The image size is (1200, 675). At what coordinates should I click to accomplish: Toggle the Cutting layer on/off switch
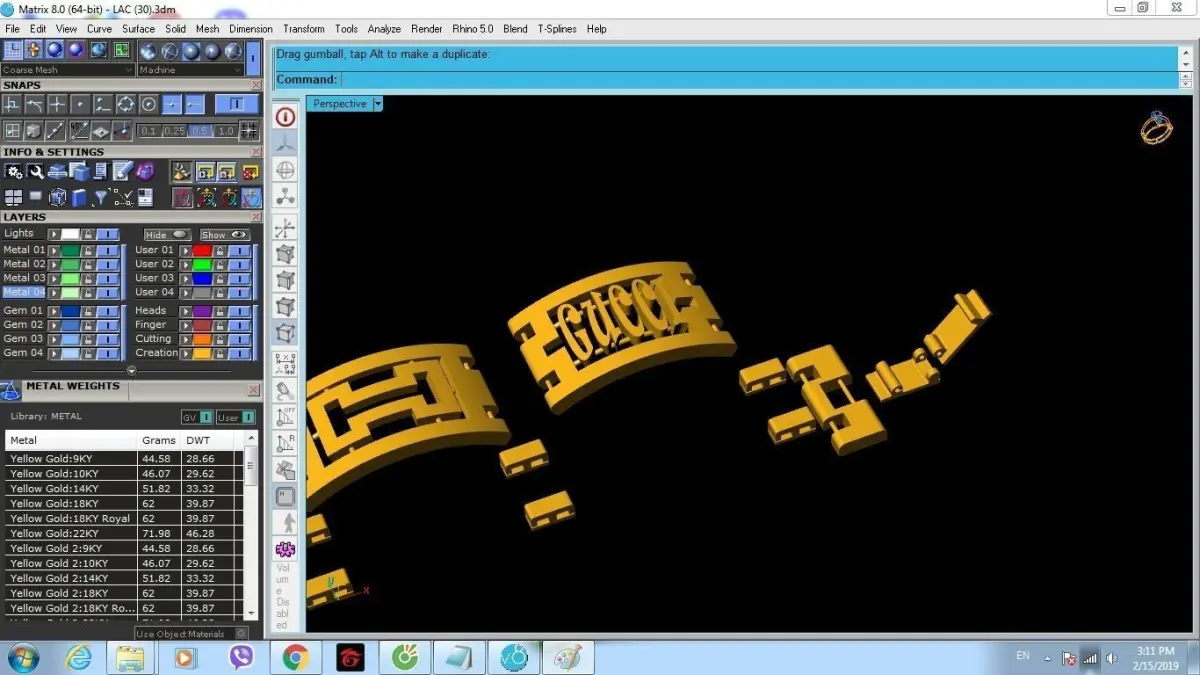[x=240, y=339]
